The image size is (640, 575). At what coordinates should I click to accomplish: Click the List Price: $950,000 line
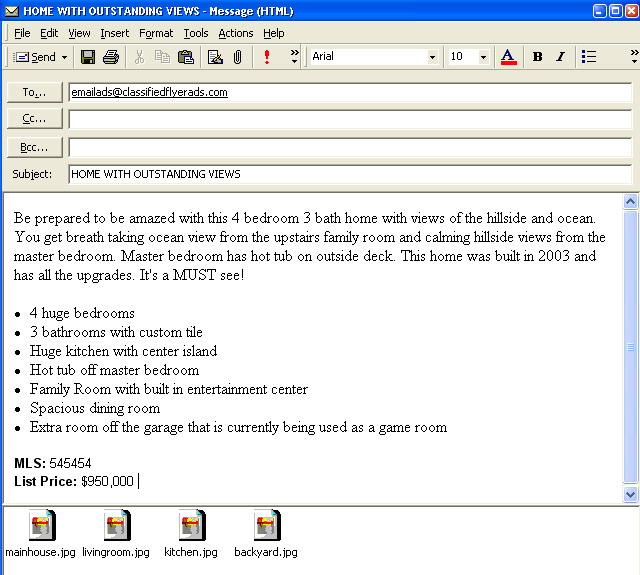(x=74, y=482)
